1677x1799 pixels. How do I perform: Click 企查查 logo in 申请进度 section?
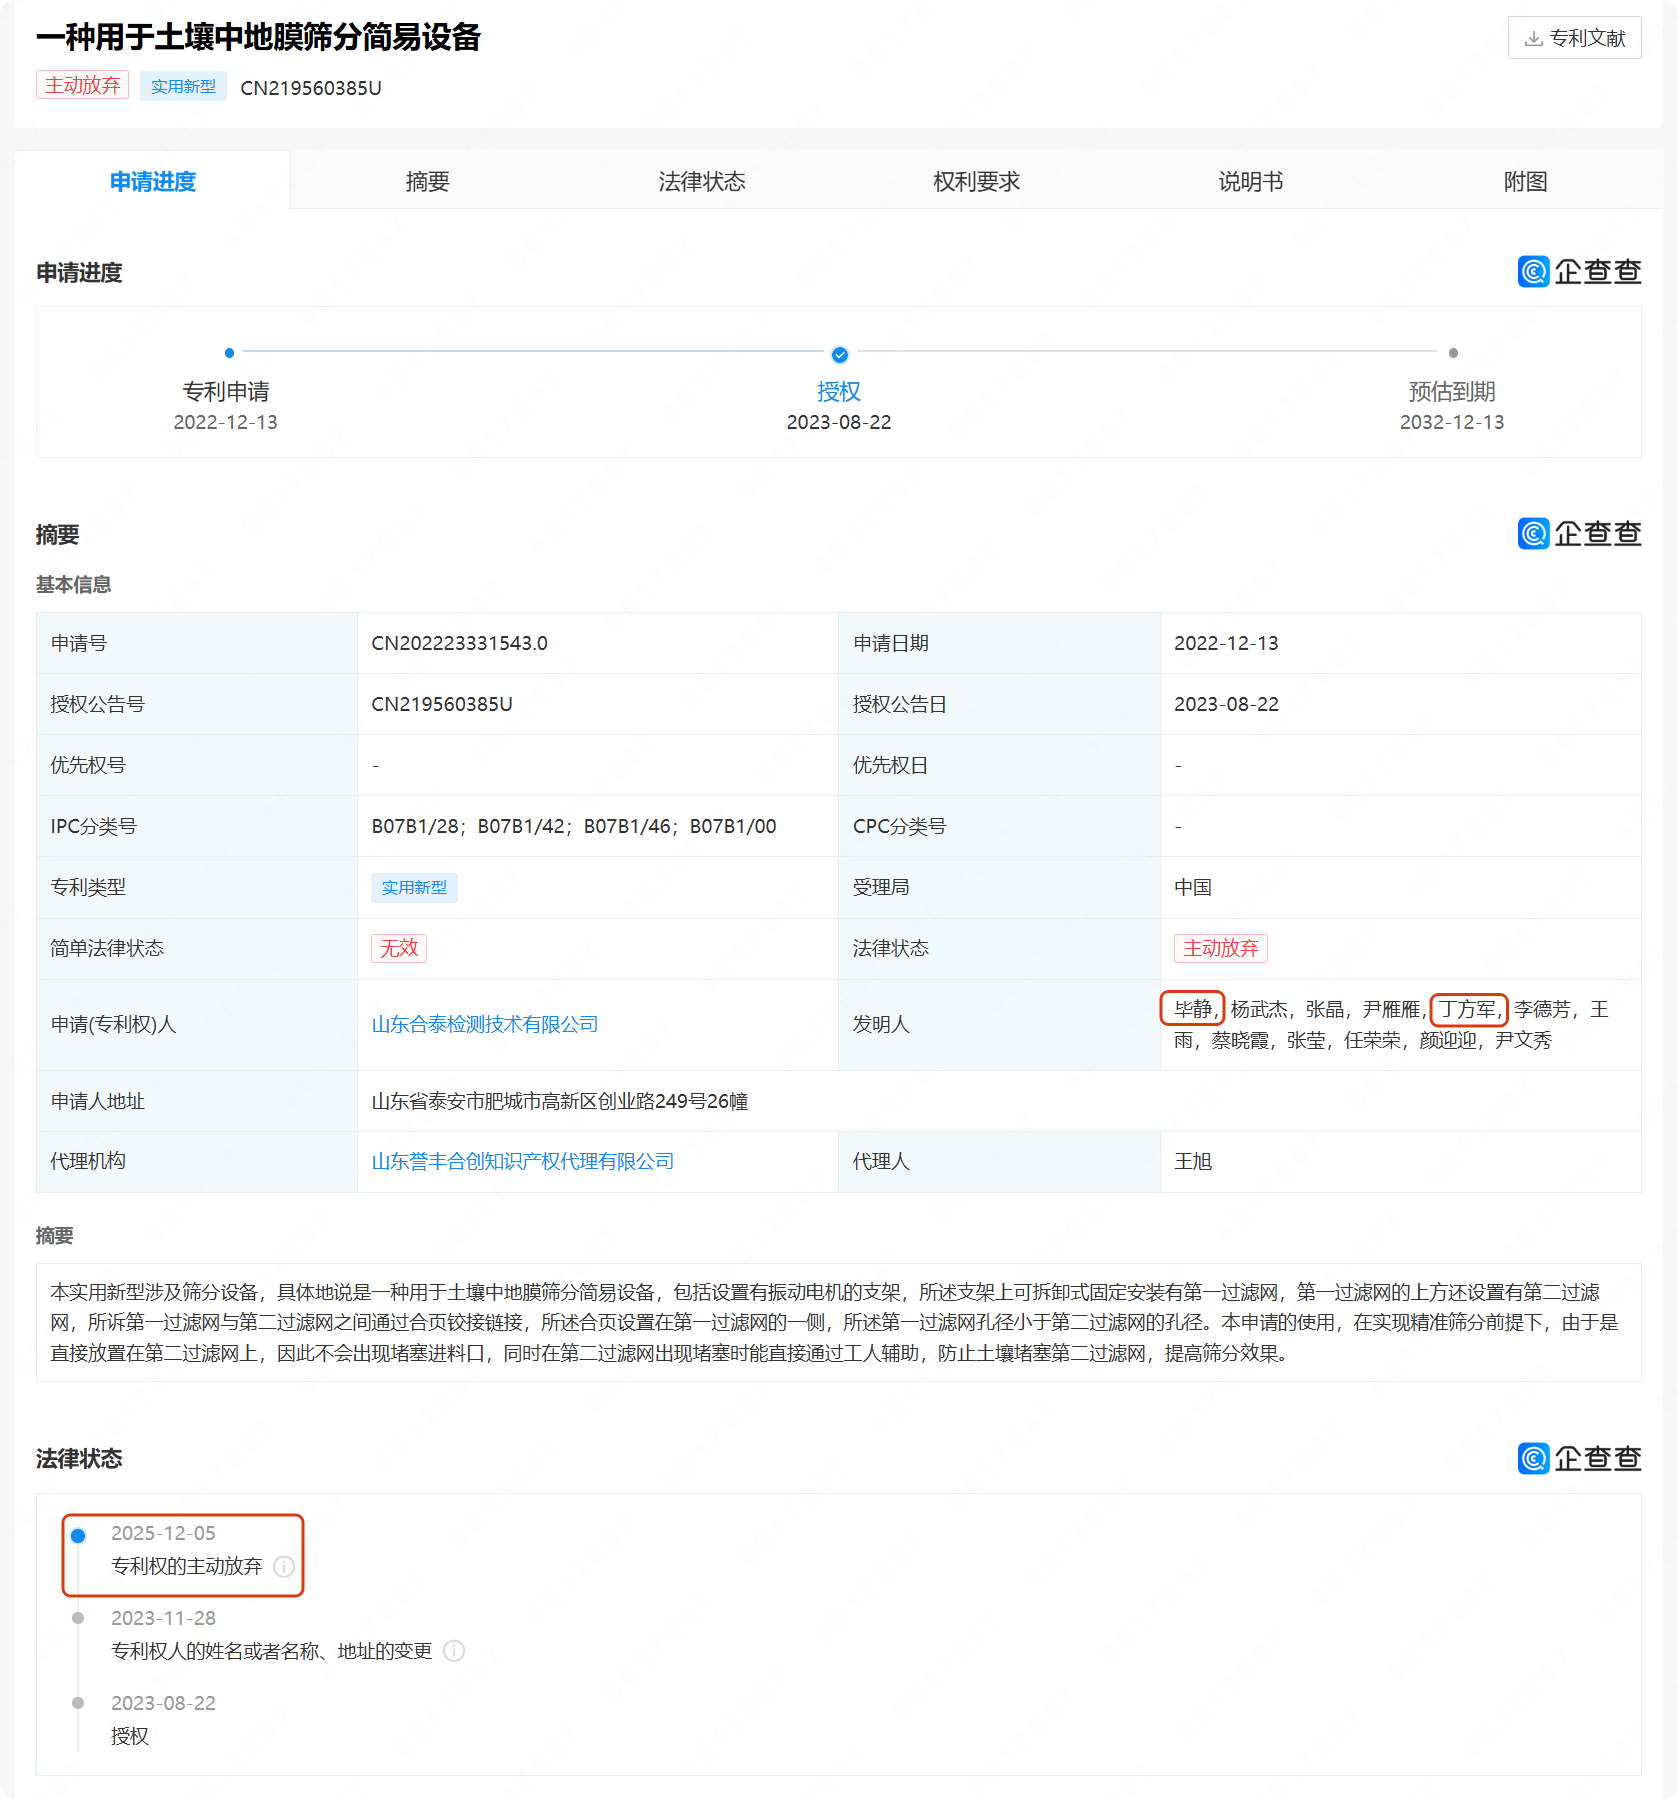tap(1579, 272)
